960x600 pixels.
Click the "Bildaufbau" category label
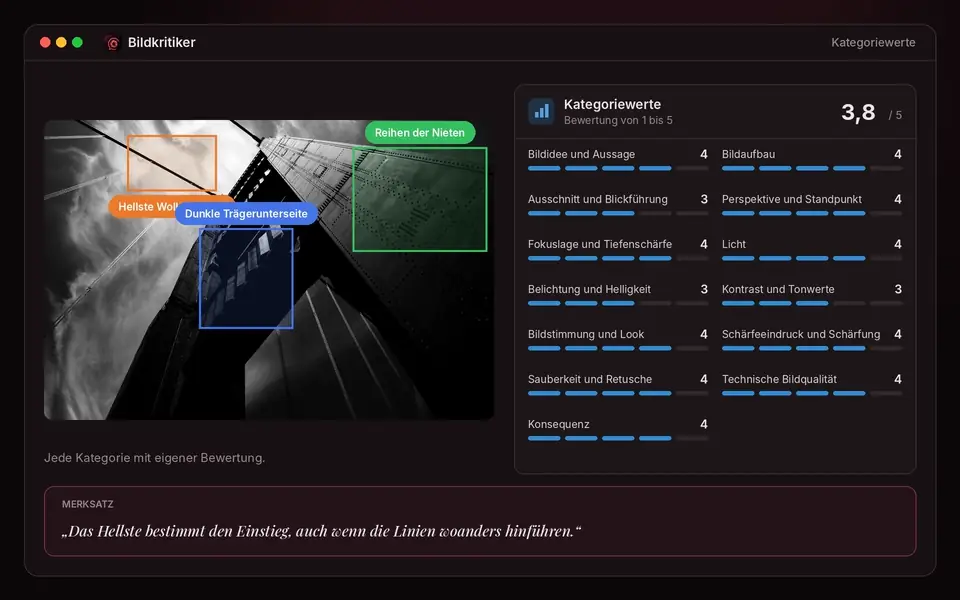(748, 154)
